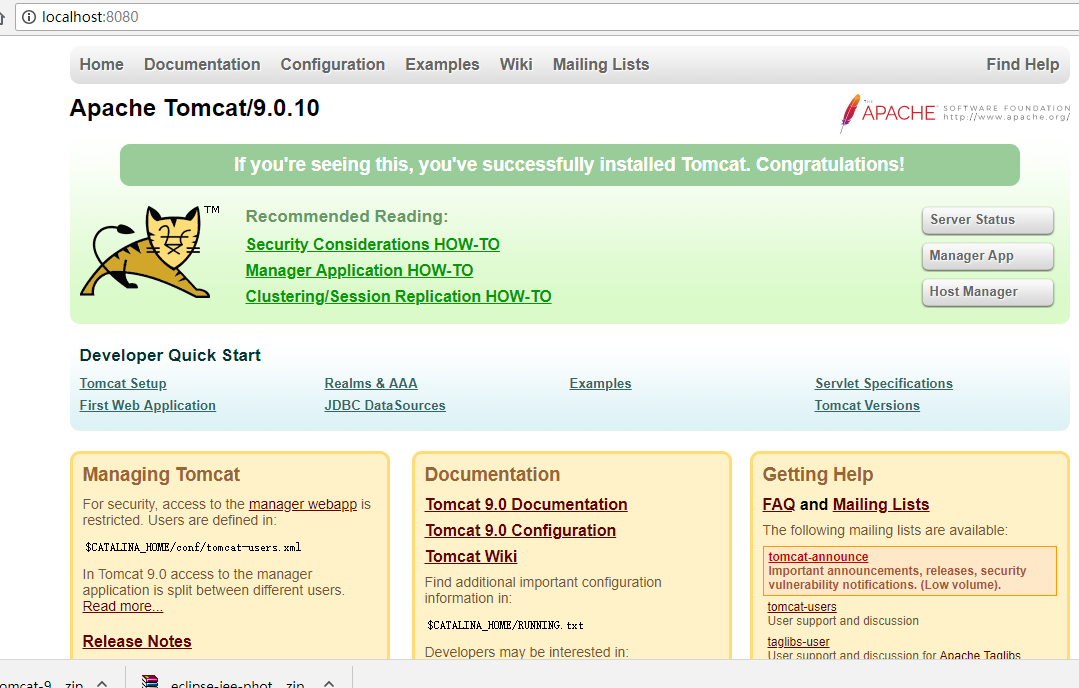Click the Developer Quick Start heading

[170, 355]
